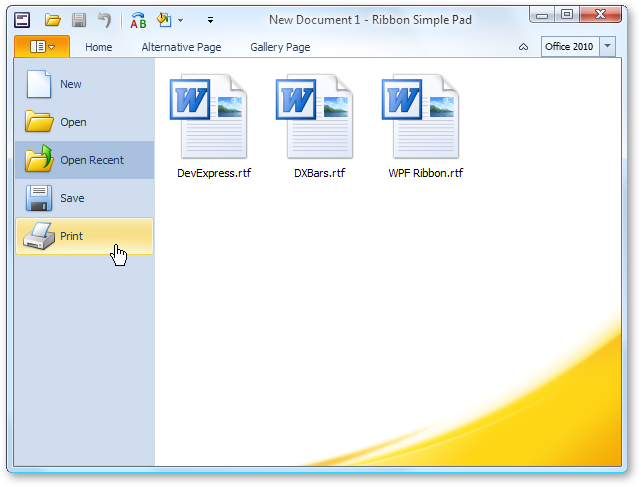Image resolution: width=641 pixels, height=487 pixels.
Task: Open the DevExpress.rtf recent document
Action: (x=214, y=127)
